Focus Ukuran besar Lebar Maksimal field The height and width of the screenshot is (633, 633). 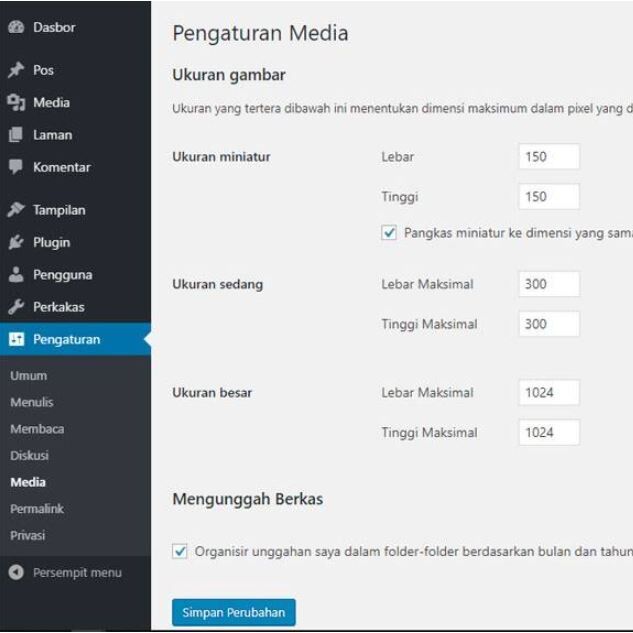549,392
